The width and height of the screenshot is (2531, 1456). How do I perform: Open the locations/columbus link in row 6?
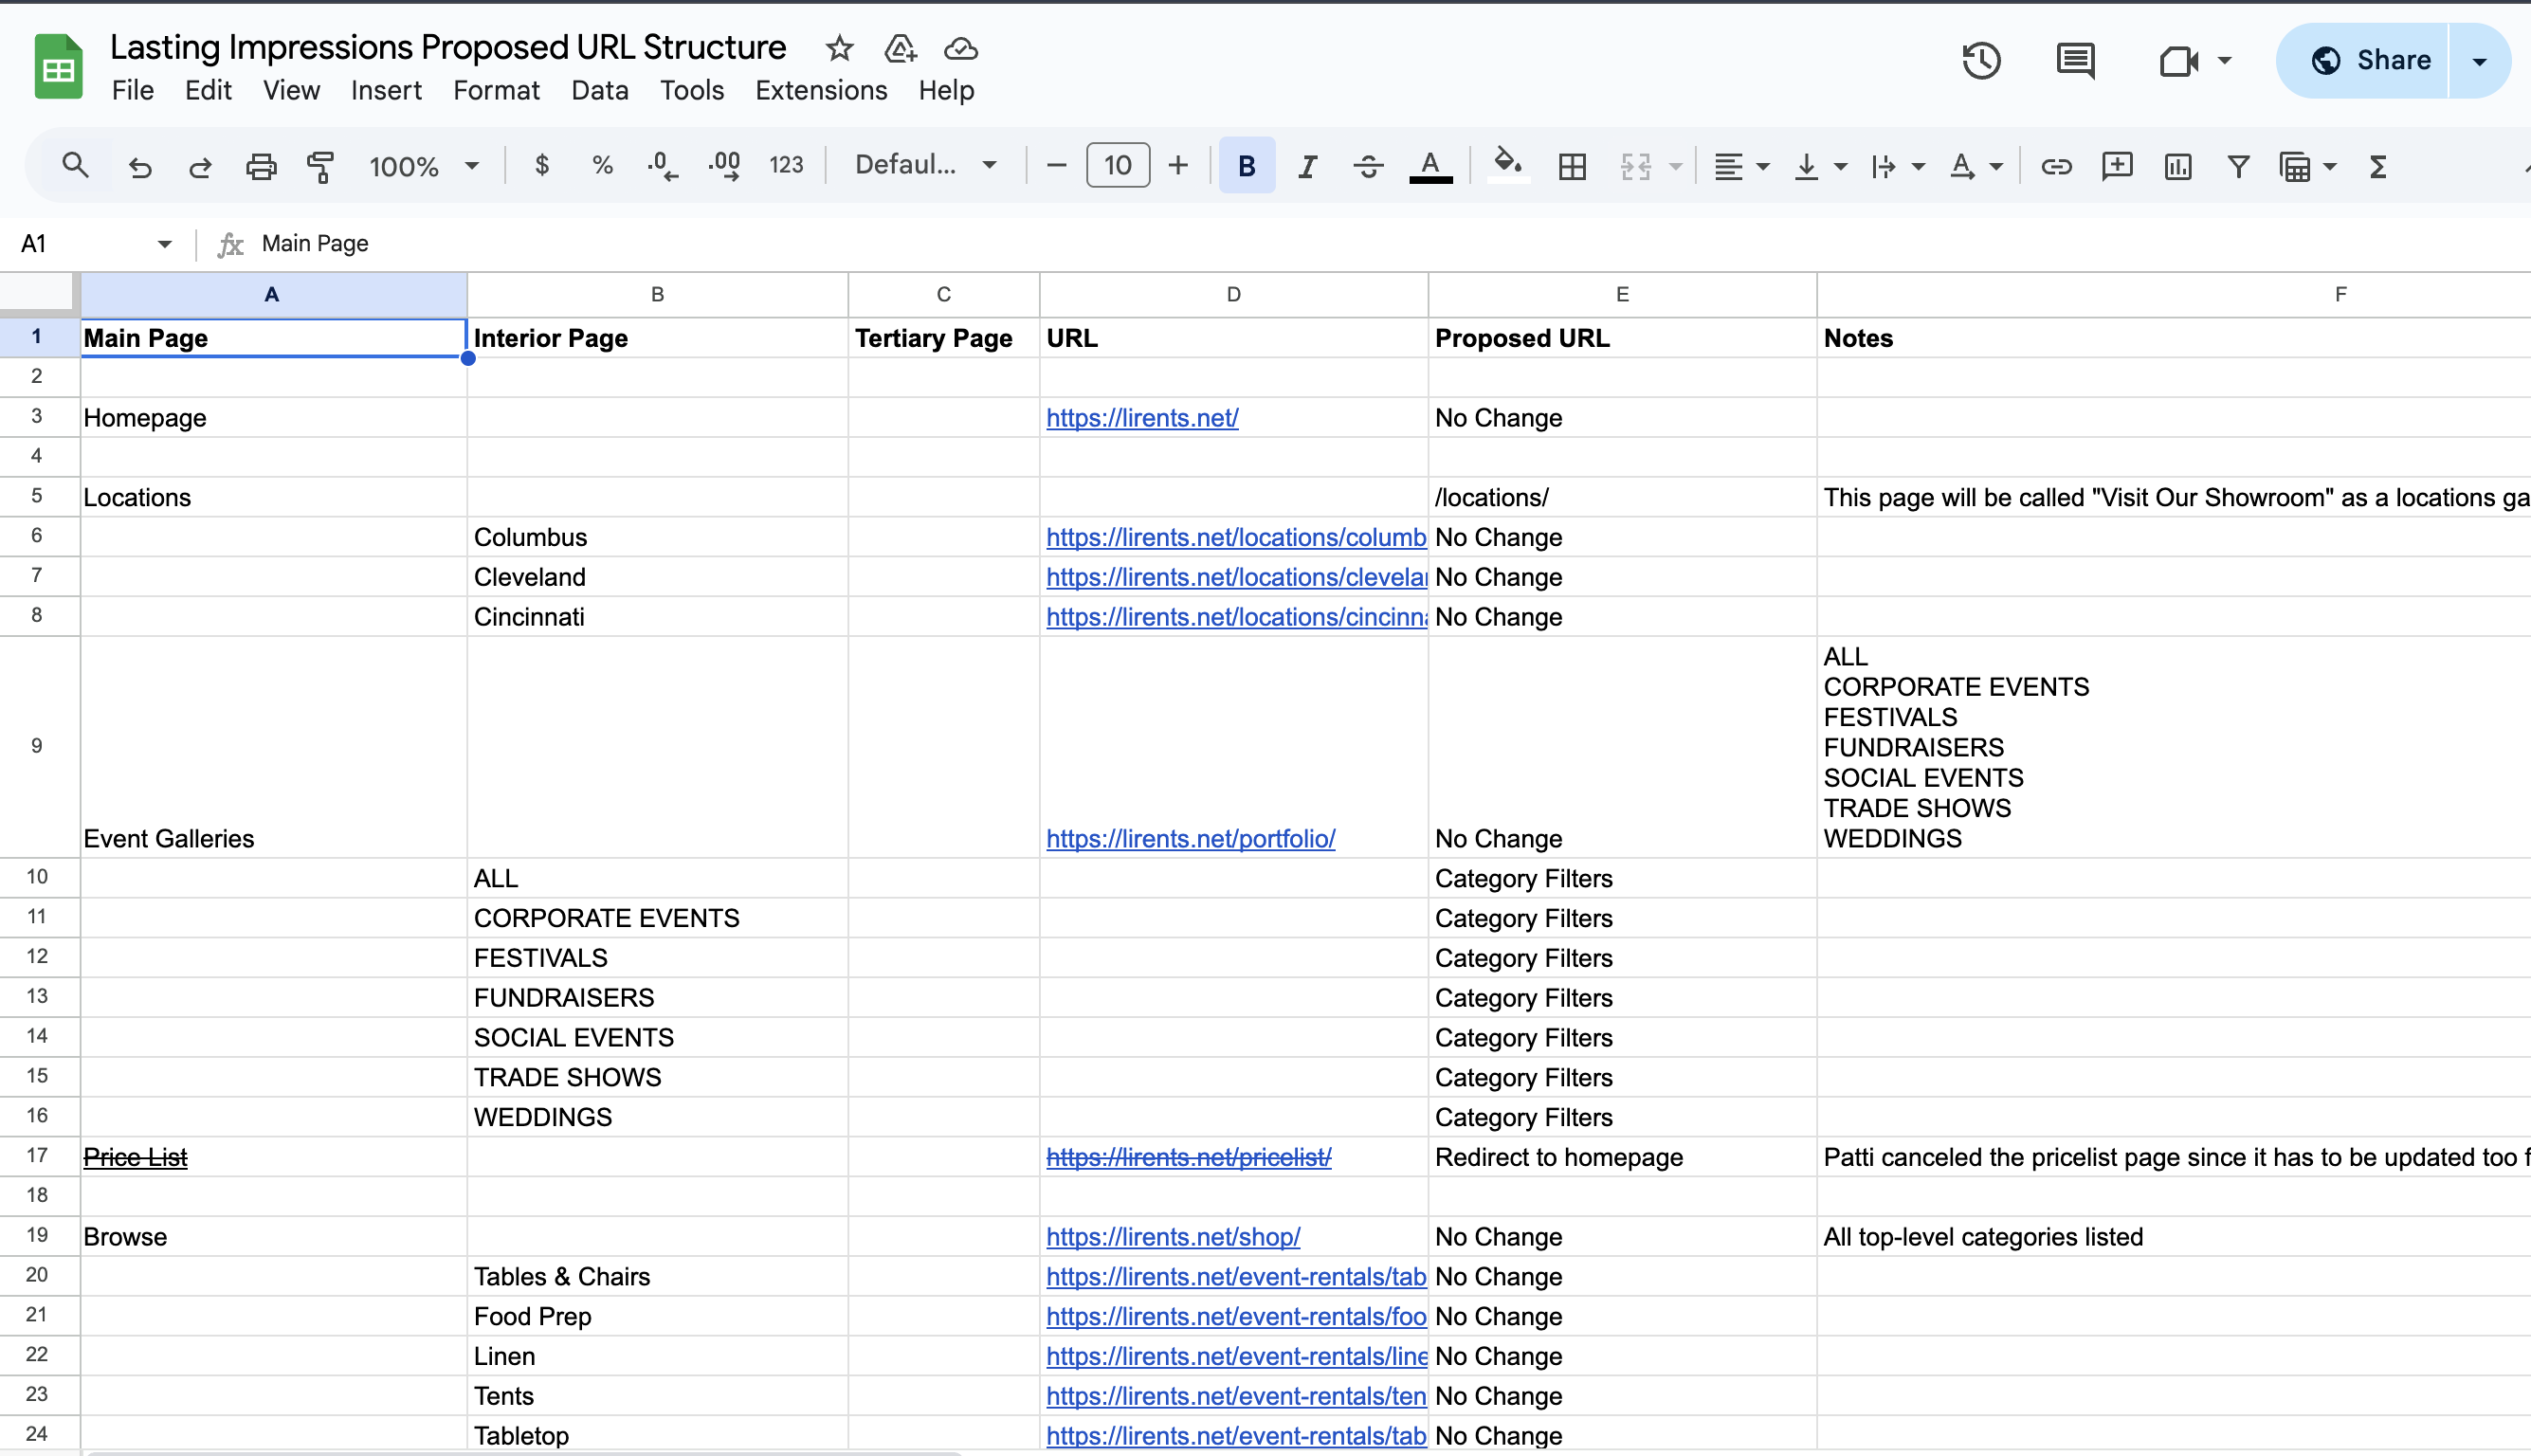pyautogui.click(x=1236, y=537)
